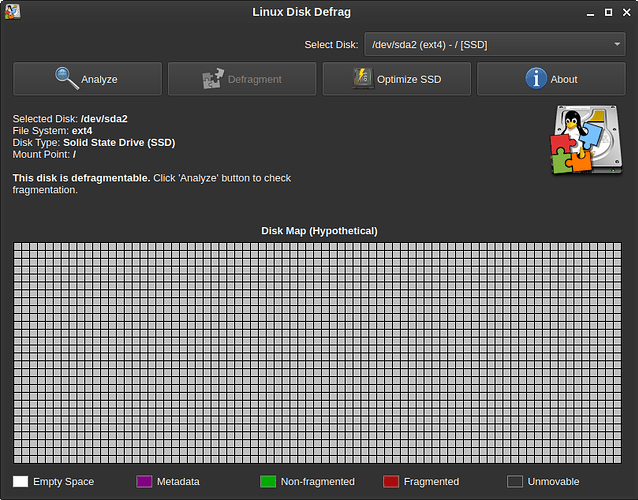Minimize the Linux Disk Defrag window

[x=583, y=11]
